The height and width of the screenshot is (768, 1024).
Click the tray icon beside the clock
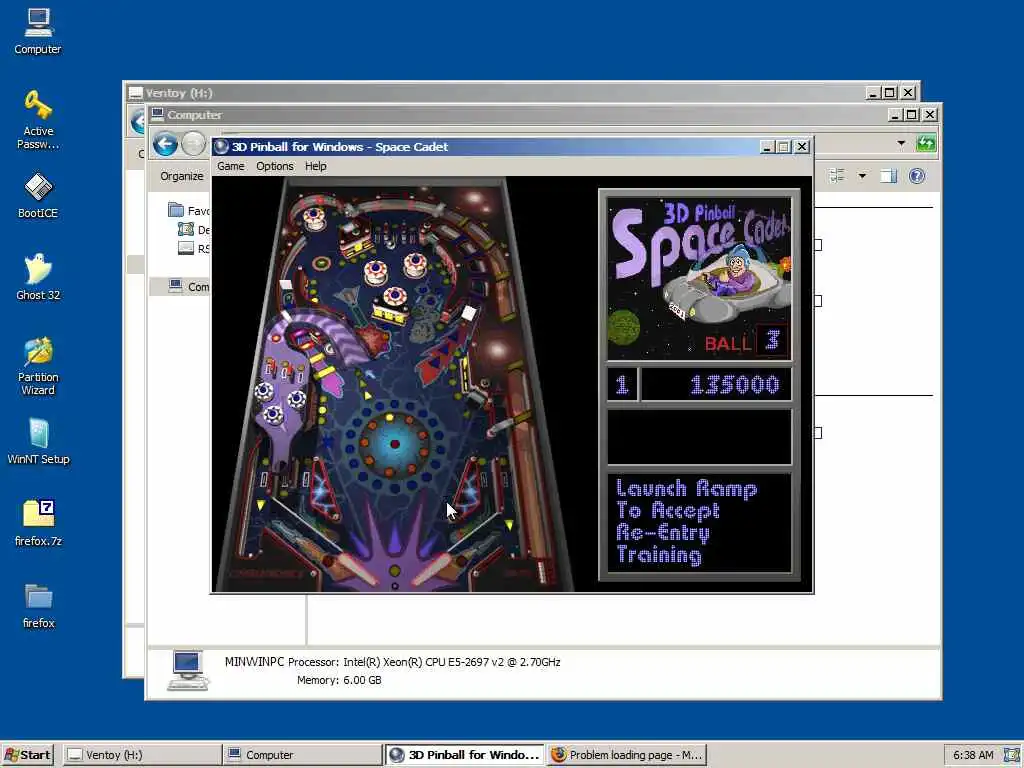(1012, 755)
